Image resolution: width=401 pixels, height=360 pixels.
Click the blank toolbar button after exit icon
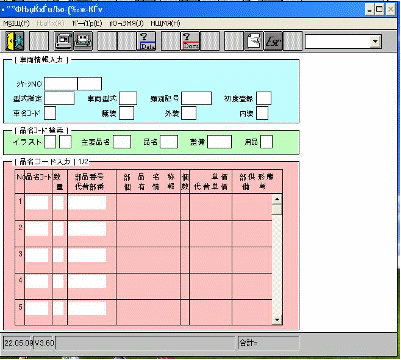tap(39, 41)
